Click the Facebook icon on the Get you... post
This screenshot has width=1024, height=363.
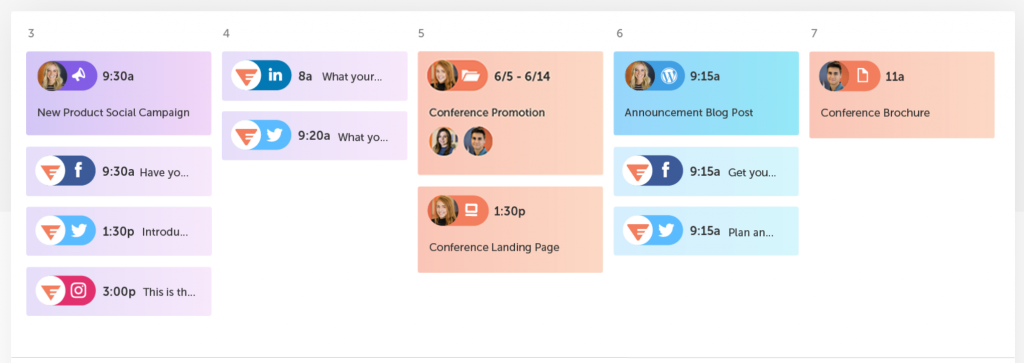pos(667,171)
